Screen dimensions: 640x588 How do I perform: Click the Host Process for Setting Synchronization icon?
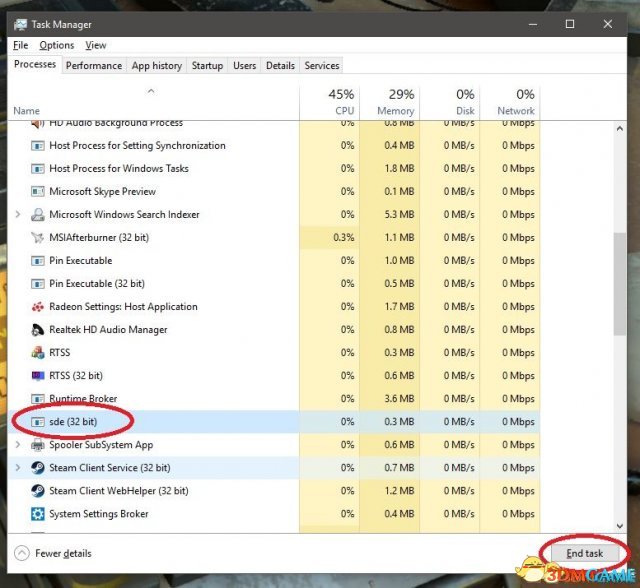click(x=38, y=146)
